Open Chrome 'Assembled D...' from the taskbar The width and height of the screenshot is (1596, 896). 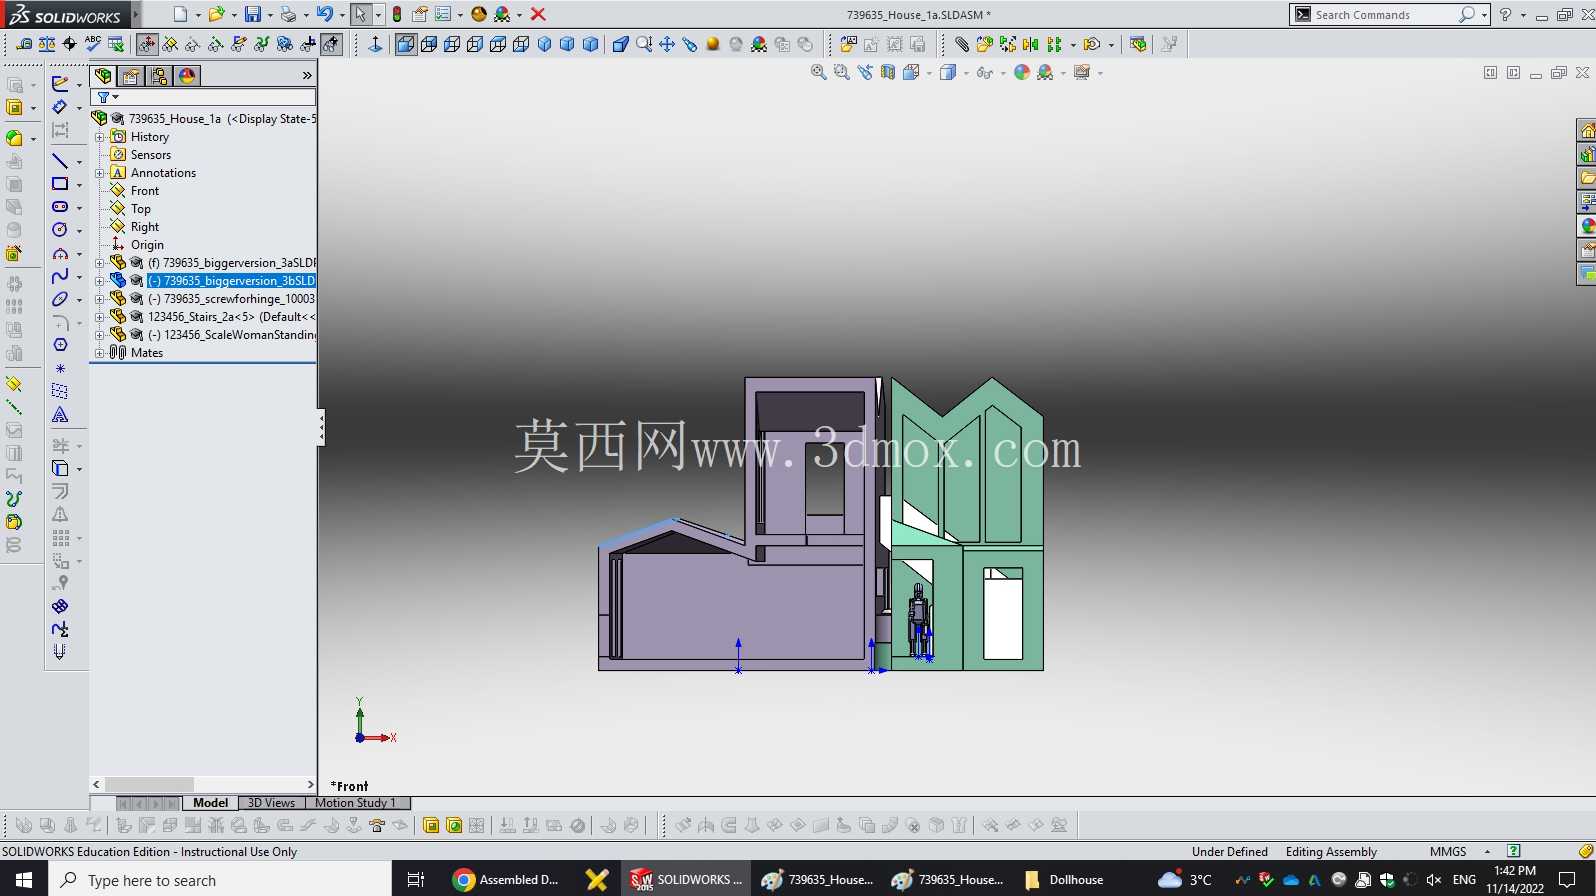506,879
